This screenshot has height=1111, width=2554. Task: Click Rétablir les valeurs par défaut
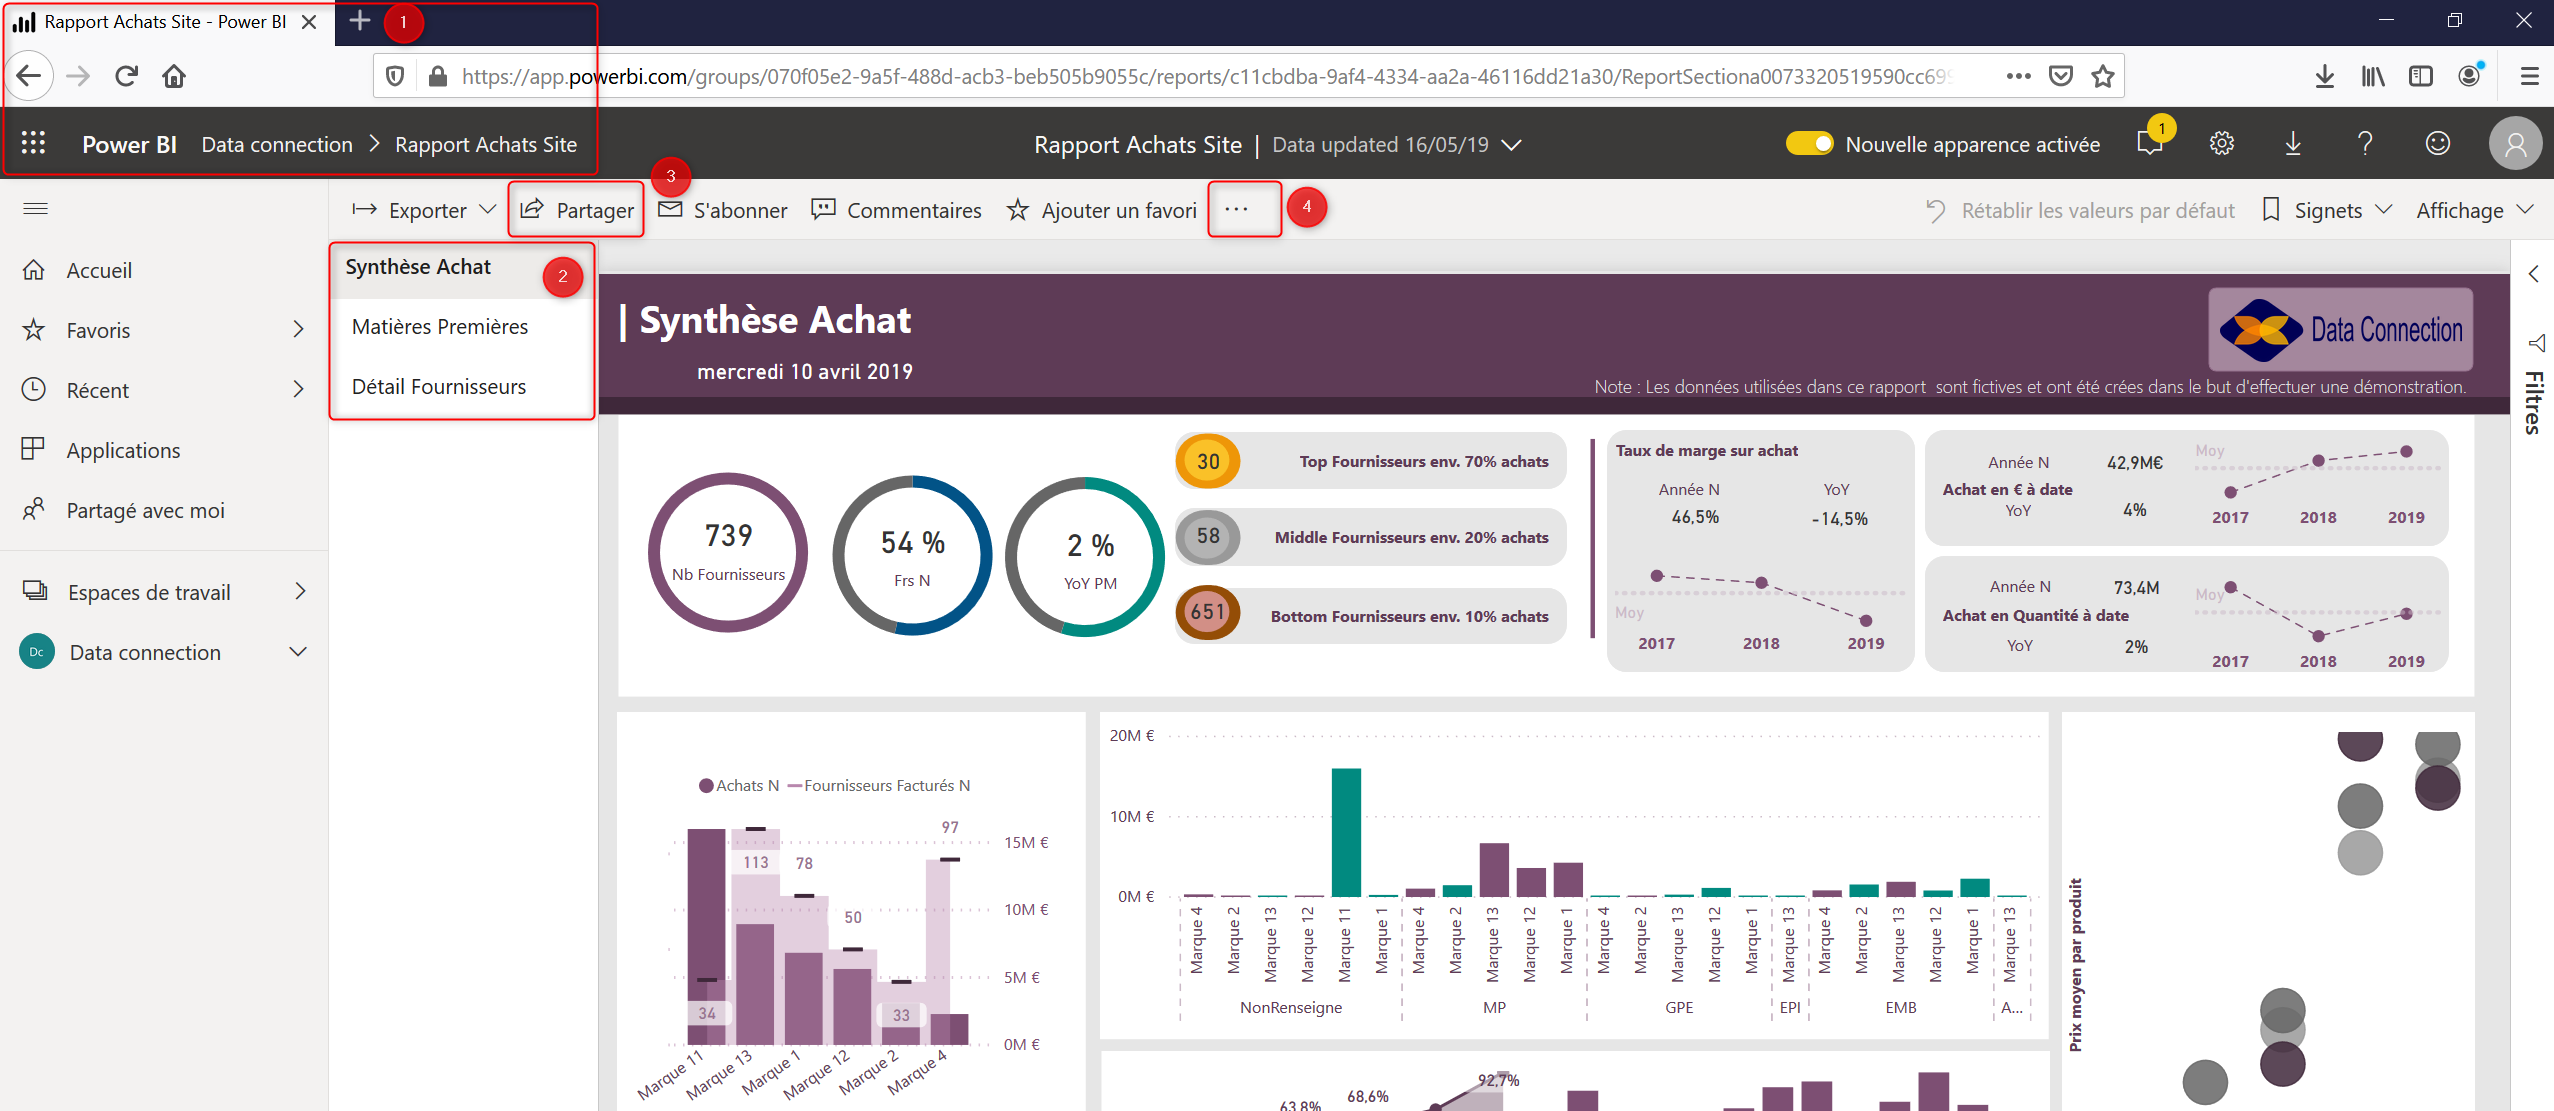point(2080,210)
